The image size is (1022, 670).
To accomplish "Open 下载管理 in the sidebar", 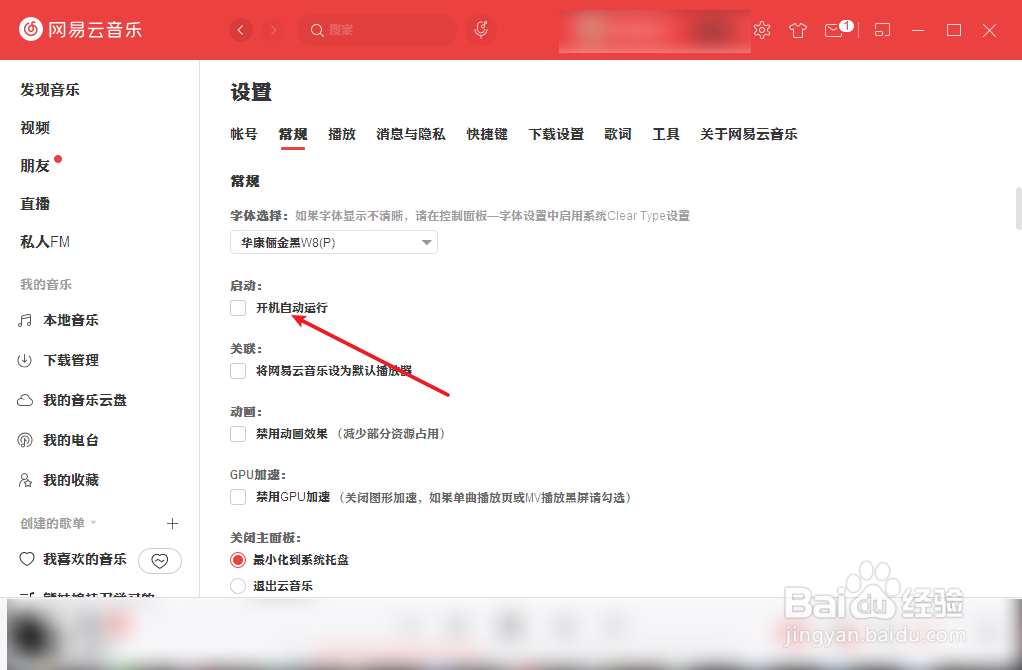I will [x=71, y=360].
